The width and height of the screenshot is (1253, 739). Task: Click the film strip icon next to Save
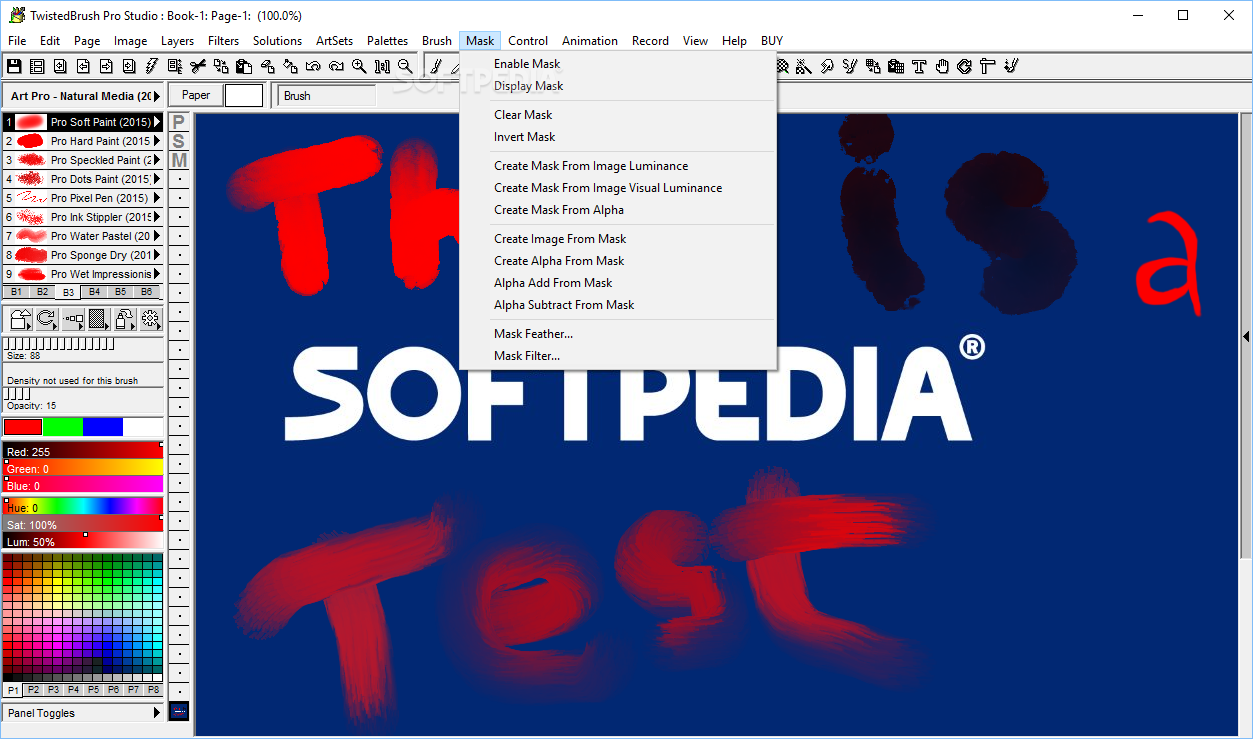pos(37,66)
